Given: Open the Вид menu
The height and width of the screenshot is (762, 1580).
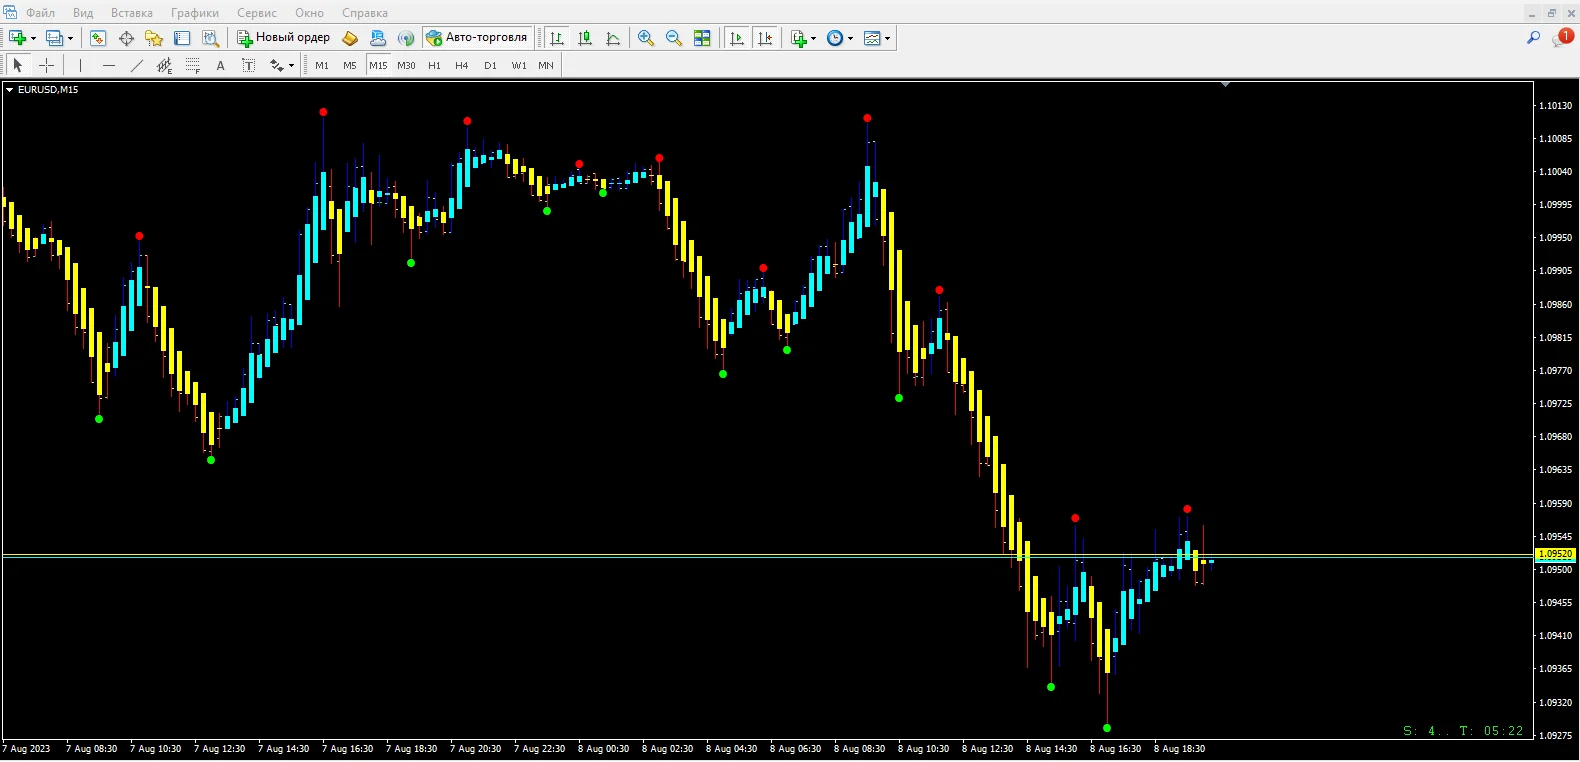Looking at the screenshot, I should point(83,13).
